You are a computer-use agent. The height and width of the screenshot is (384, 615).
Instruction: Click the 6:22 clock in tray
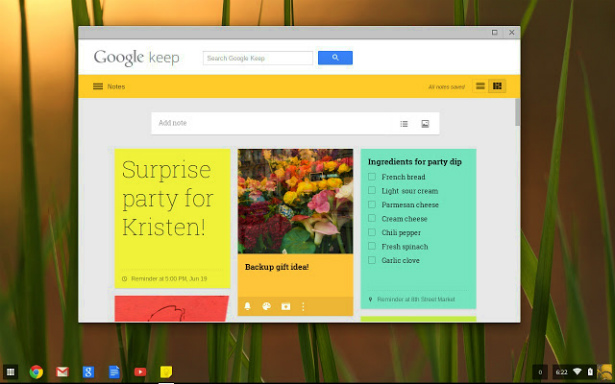point(562,372)
